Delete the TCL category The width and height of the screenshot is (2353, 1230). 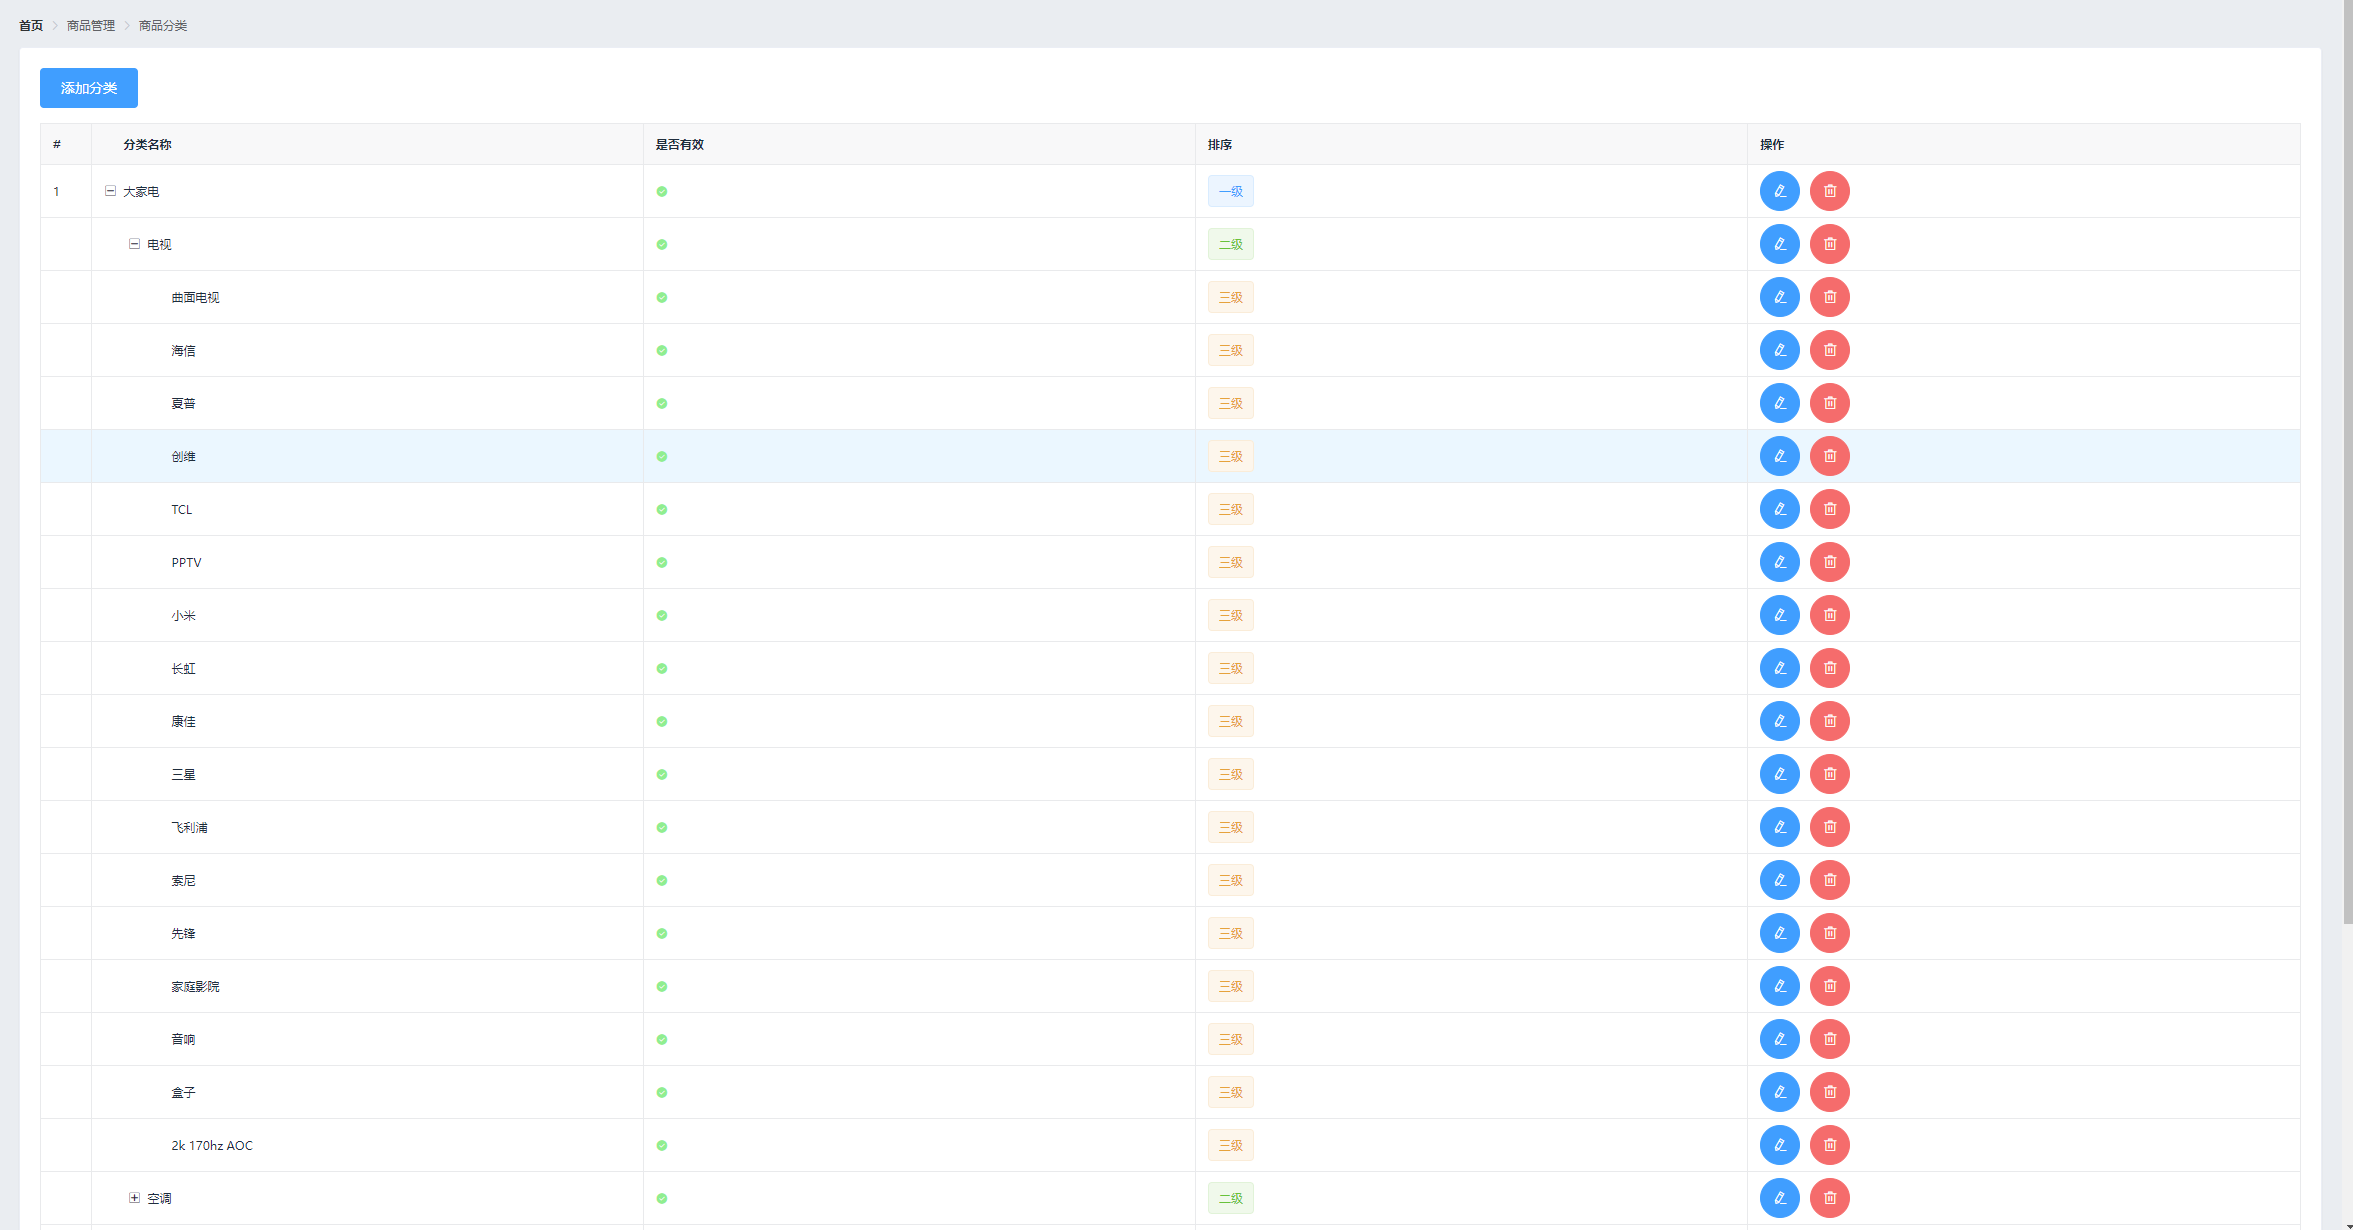click(1830, 509)
